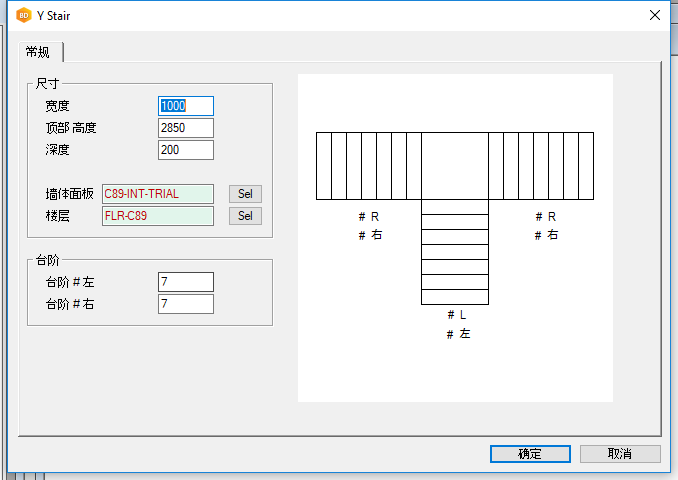Click the 台阶 # 右 label
The height and width of the screenshot is (480, 678).
pyautogui.click(x=70, y=304)
